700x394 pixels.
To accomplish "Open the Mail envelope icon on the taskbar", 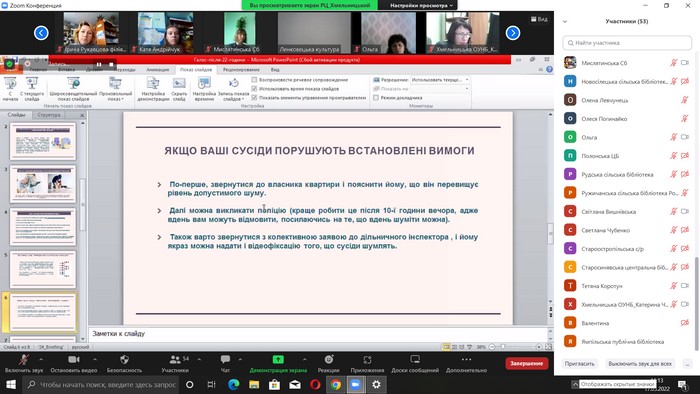I will pyautogui.click(x=295, y=384).
